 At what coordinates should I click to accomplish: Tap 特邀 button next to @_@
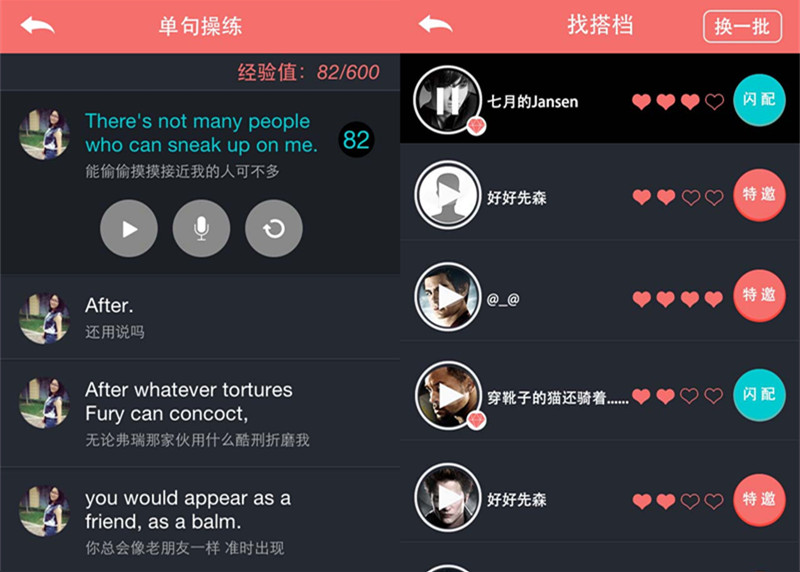pos(759,295)
